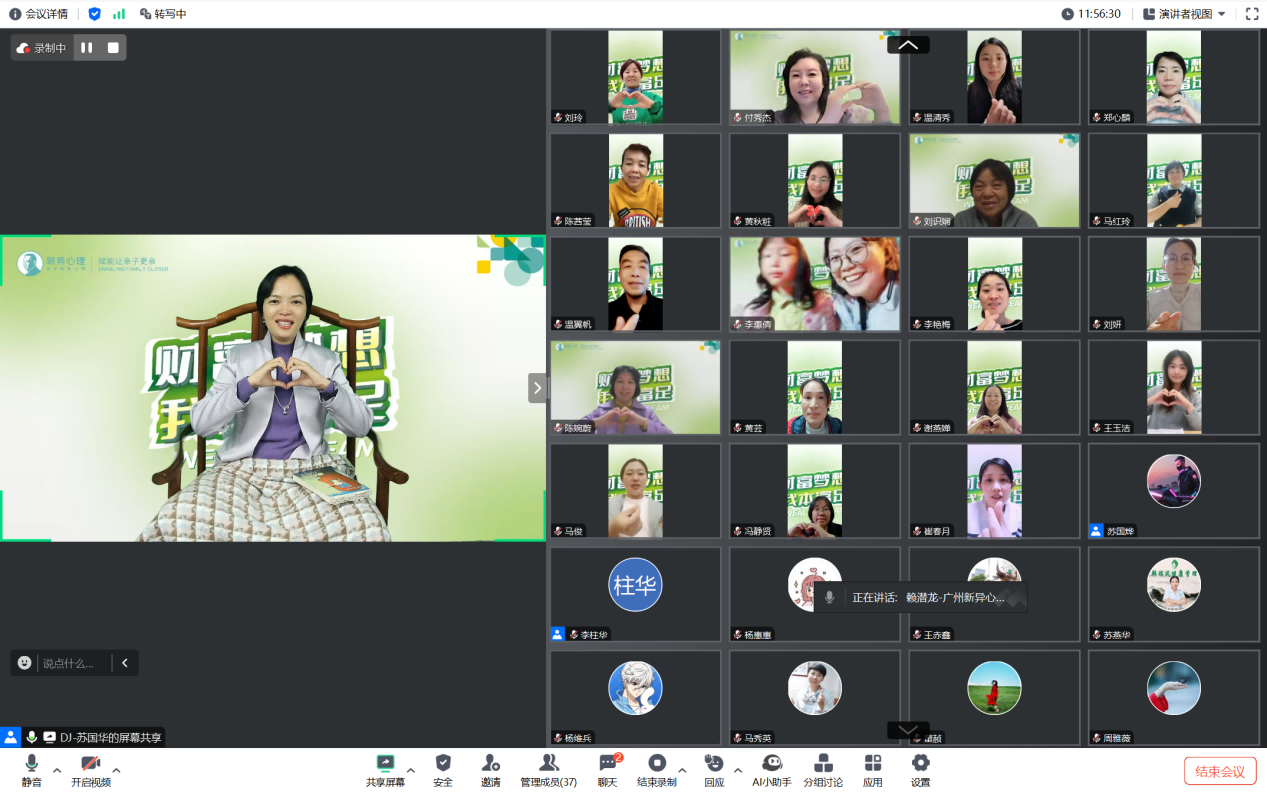
Task: Open the 邀请 invite dialog
Action: (490, 769)
